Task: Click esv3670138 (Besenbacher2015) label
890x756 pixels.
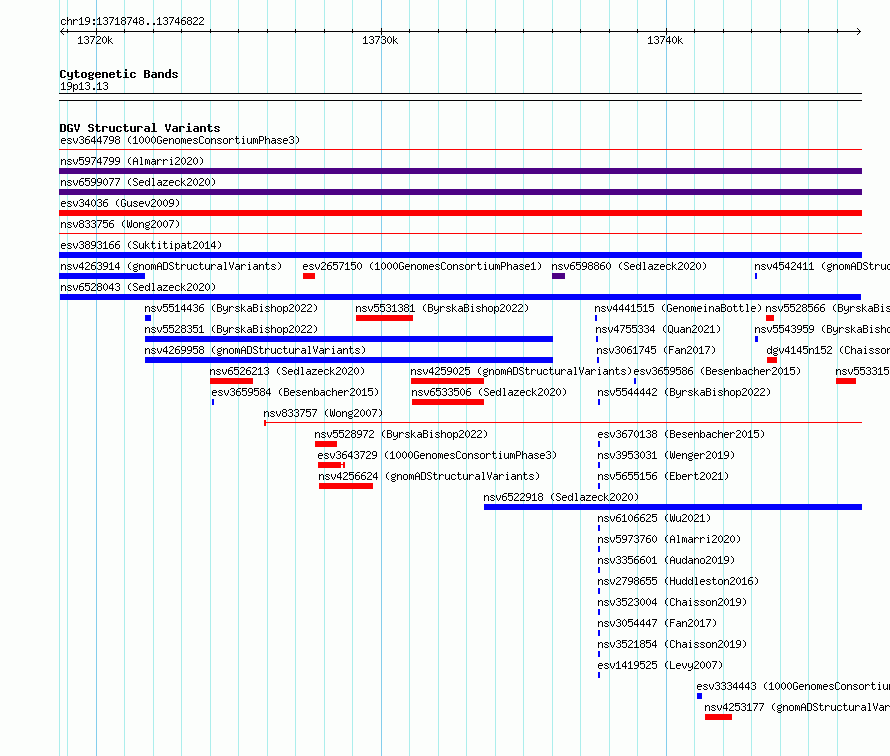Action: 681,434
